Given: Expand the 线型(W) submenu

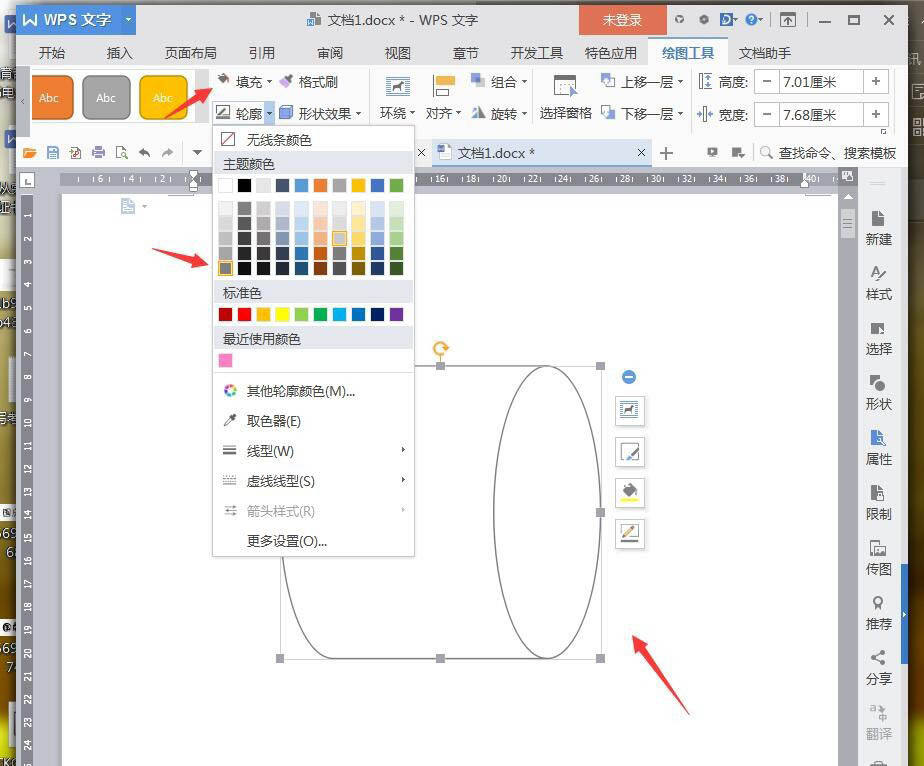Looking at the screenshot, I should click(x=313, y=451).
